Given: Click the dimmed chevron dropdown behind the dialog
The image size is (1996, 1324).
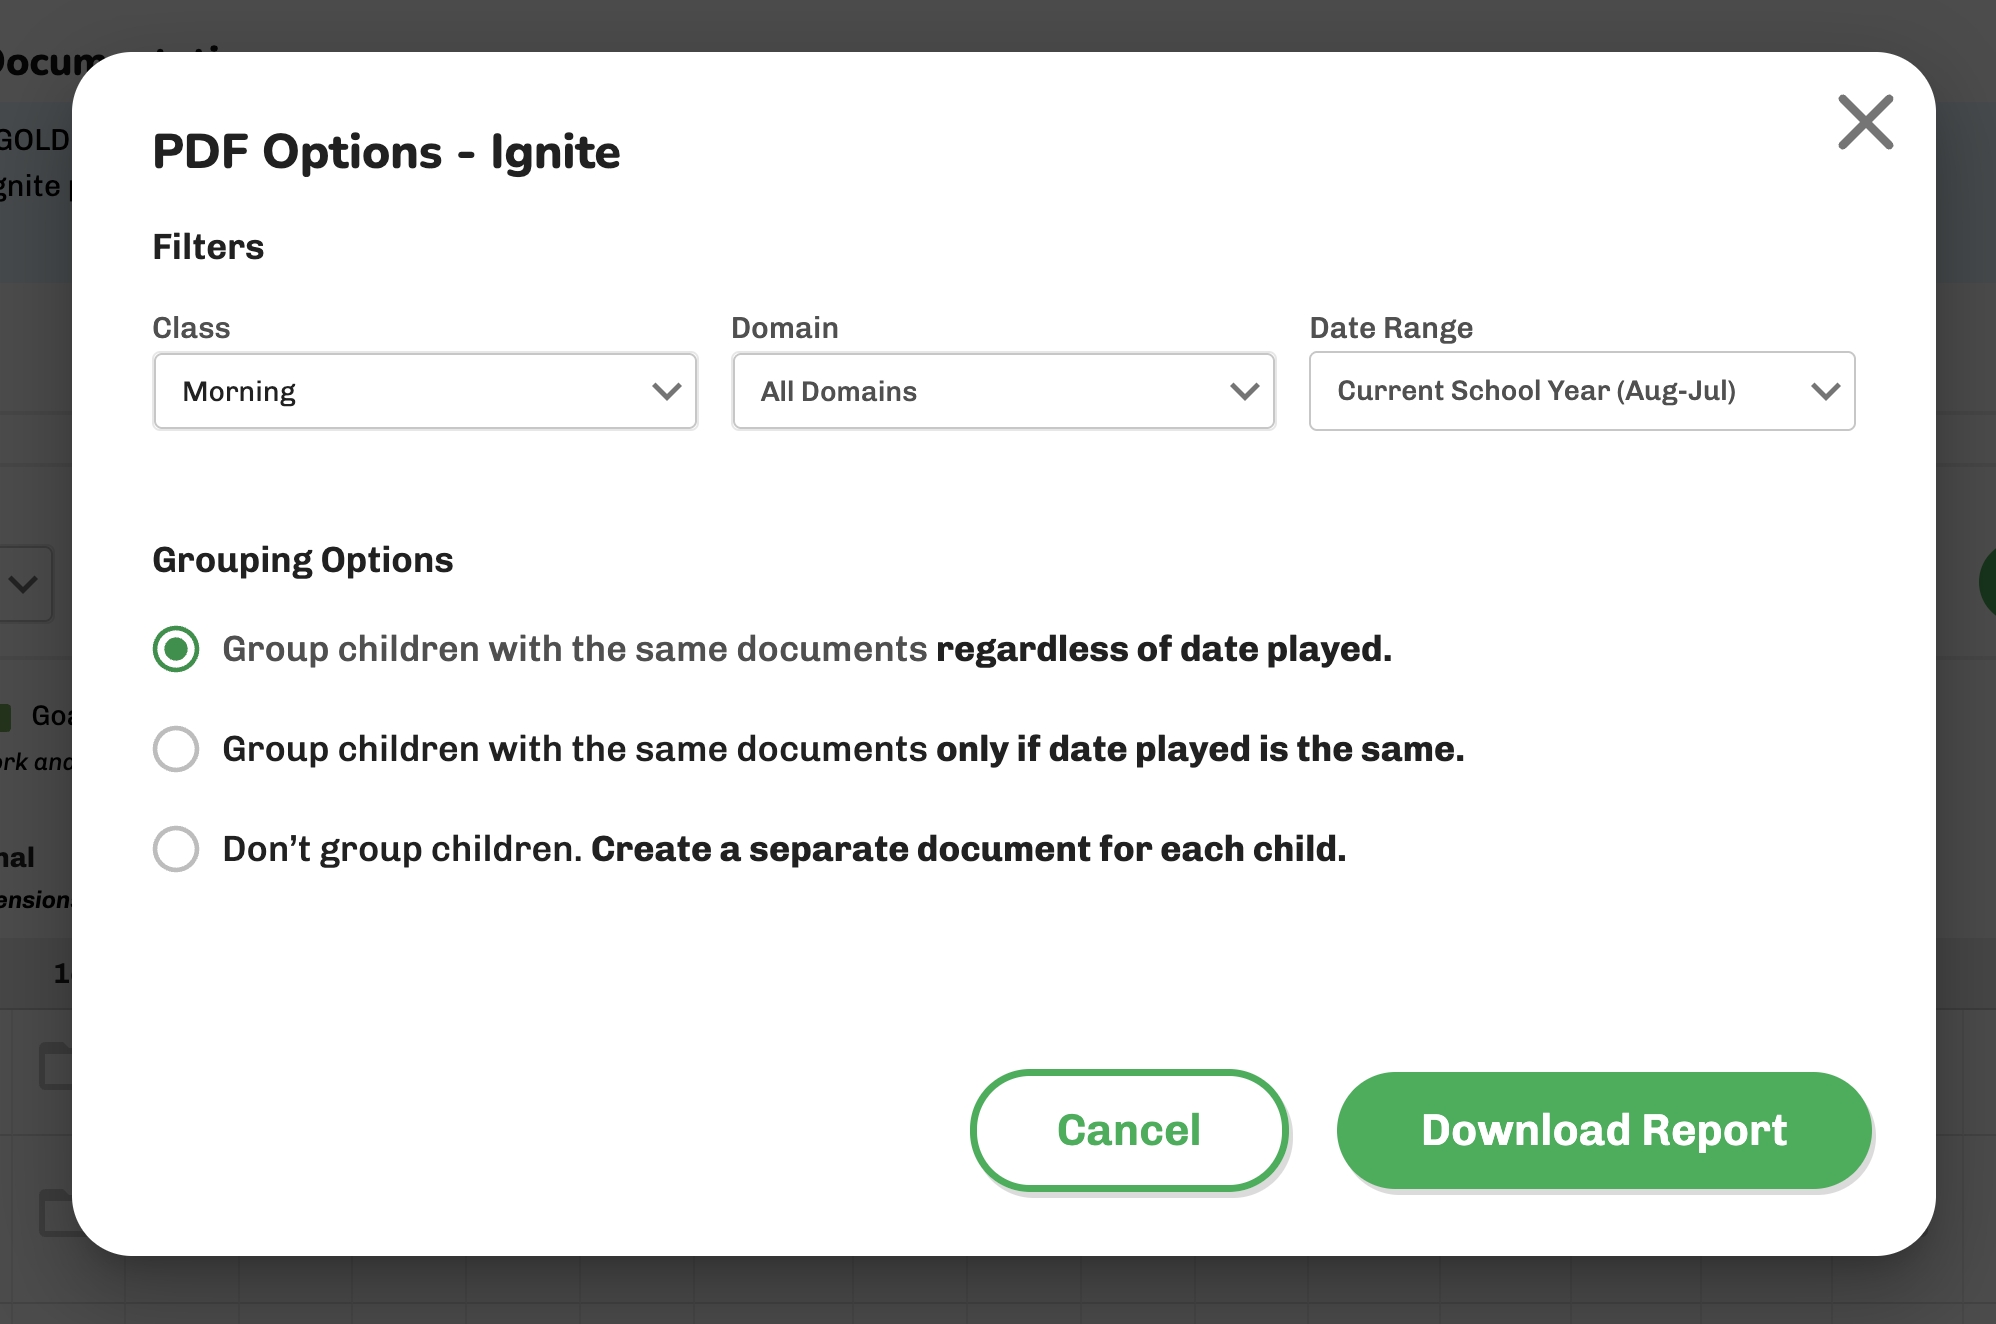Looking at the screenshot, I should 23,584.
